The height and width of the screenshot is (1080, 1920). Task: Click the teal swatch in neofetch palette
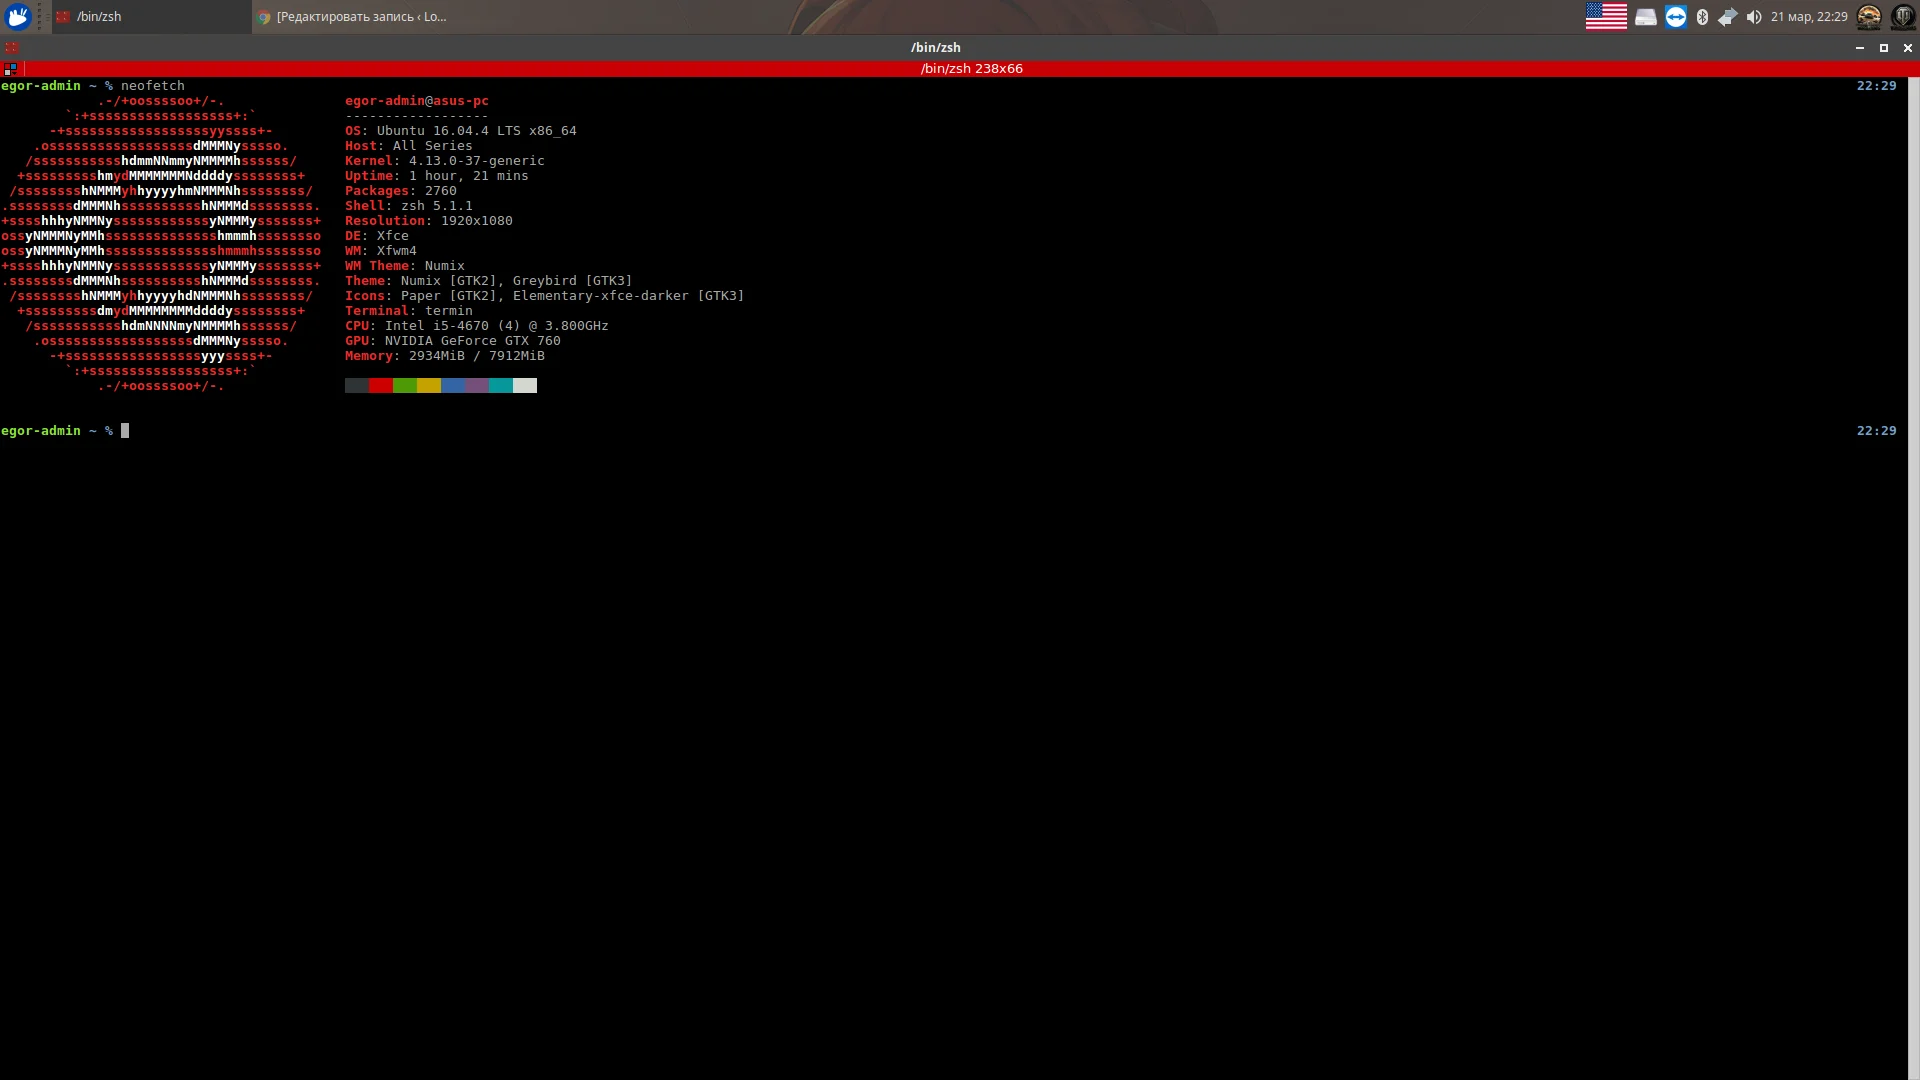(x=501, y=386)
